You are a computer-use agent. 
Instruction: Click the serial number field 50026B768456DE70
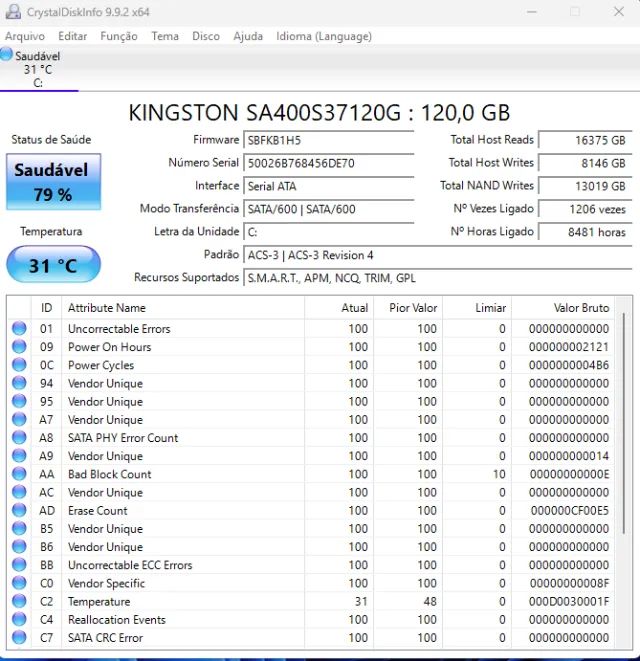(x=328, y=163)
